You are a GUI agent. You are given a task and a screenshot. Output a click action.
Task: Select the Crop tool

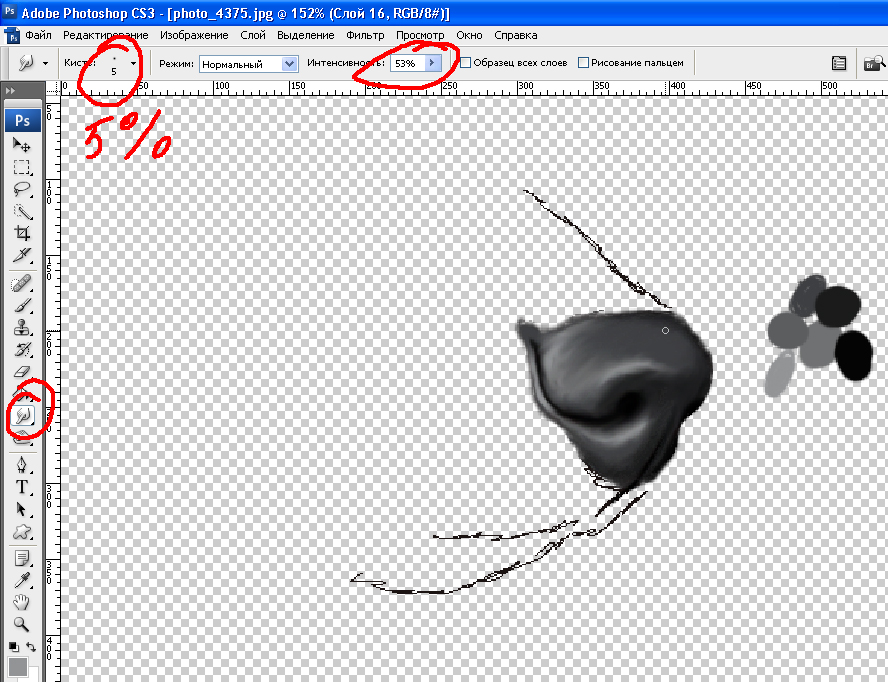[22, 233]
